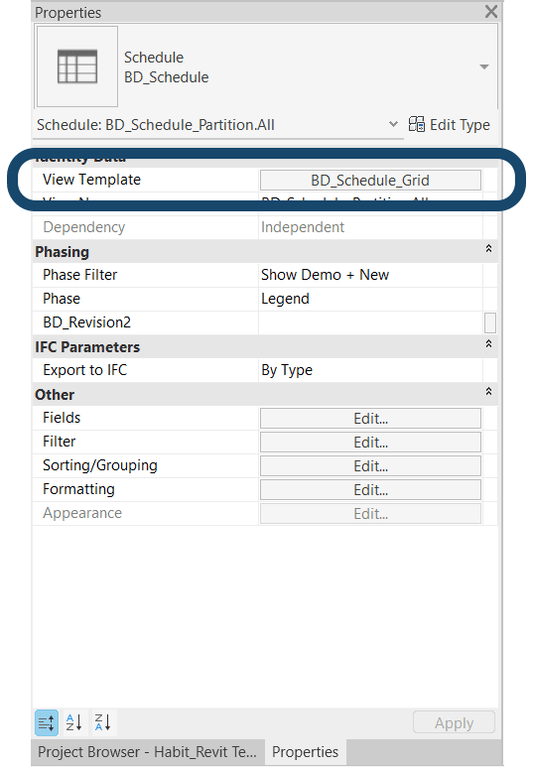Sort properties A to Z

point(74,722)
